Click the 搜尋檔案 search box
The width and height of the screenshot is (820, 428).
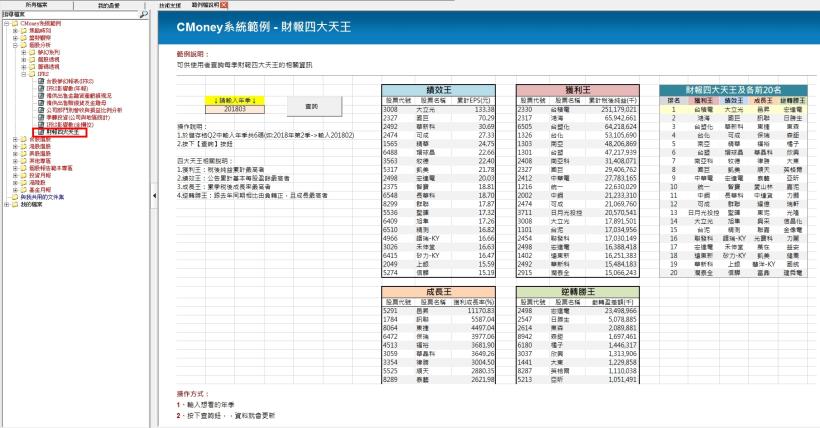coord(70,15)
